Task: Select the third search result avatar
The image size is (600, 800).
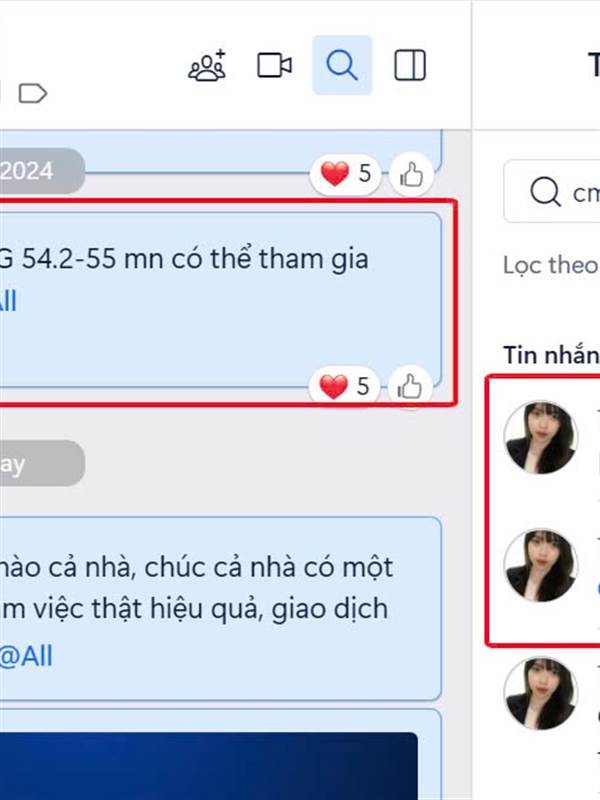Action: coord(541,693)
